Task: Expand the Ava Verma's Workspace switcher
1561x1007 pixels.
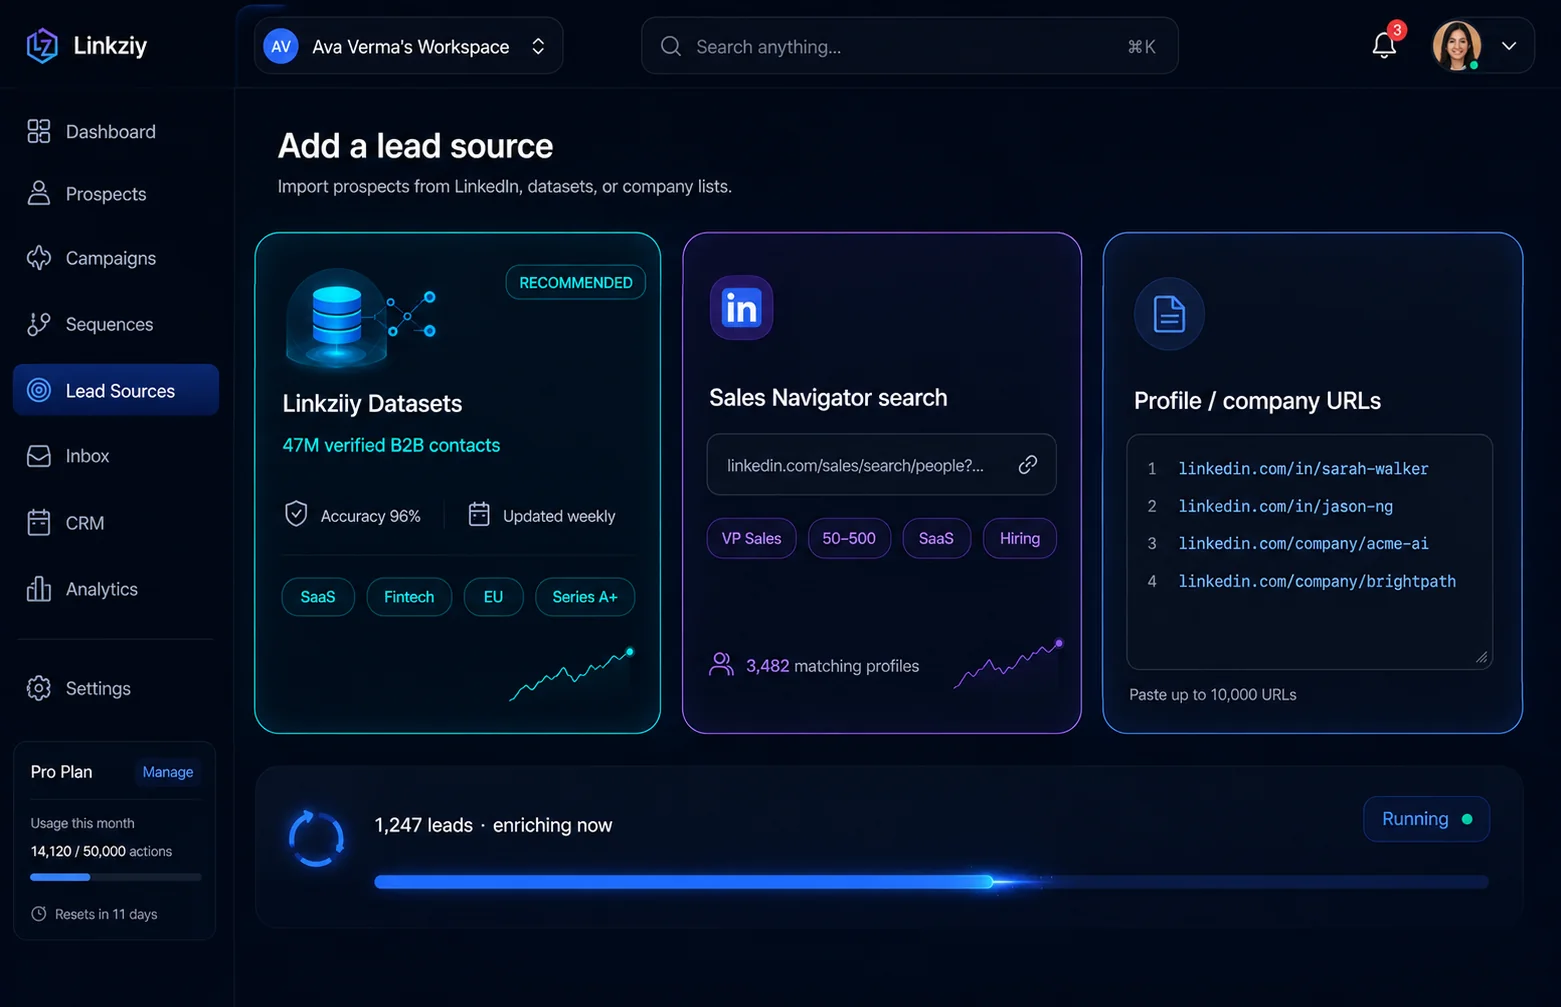Action: click(408, 46)
